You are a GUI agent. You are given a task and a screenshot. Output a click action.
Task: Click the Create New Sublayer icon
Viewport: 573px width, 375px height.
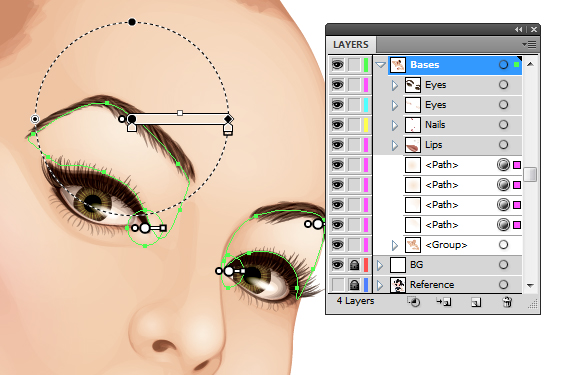[444, 302]
